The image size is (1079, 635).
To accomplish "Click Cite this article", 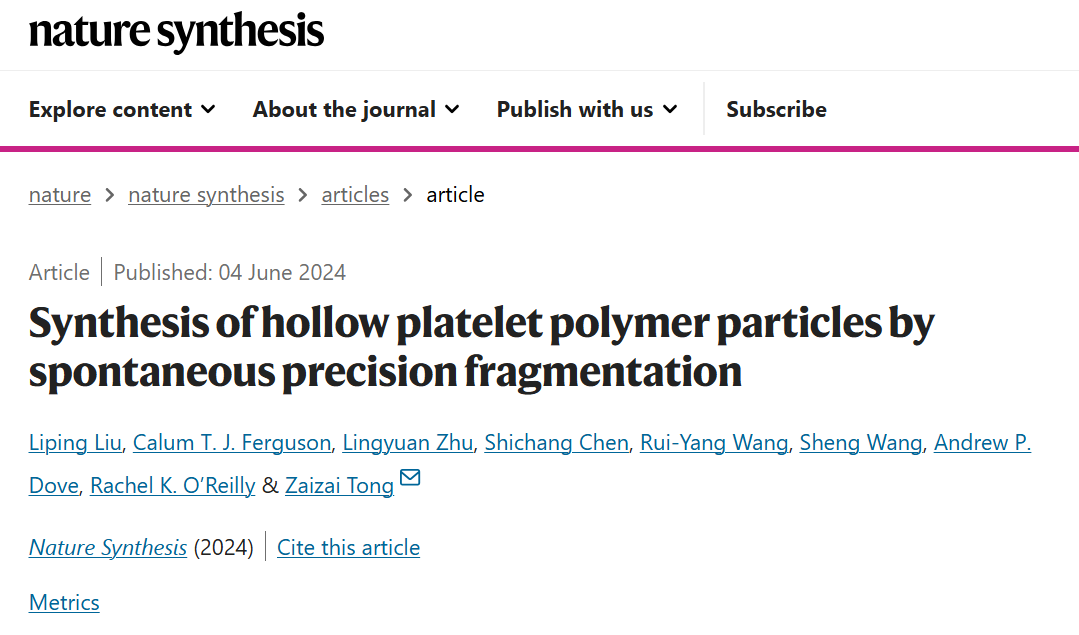I will (348, 548).
